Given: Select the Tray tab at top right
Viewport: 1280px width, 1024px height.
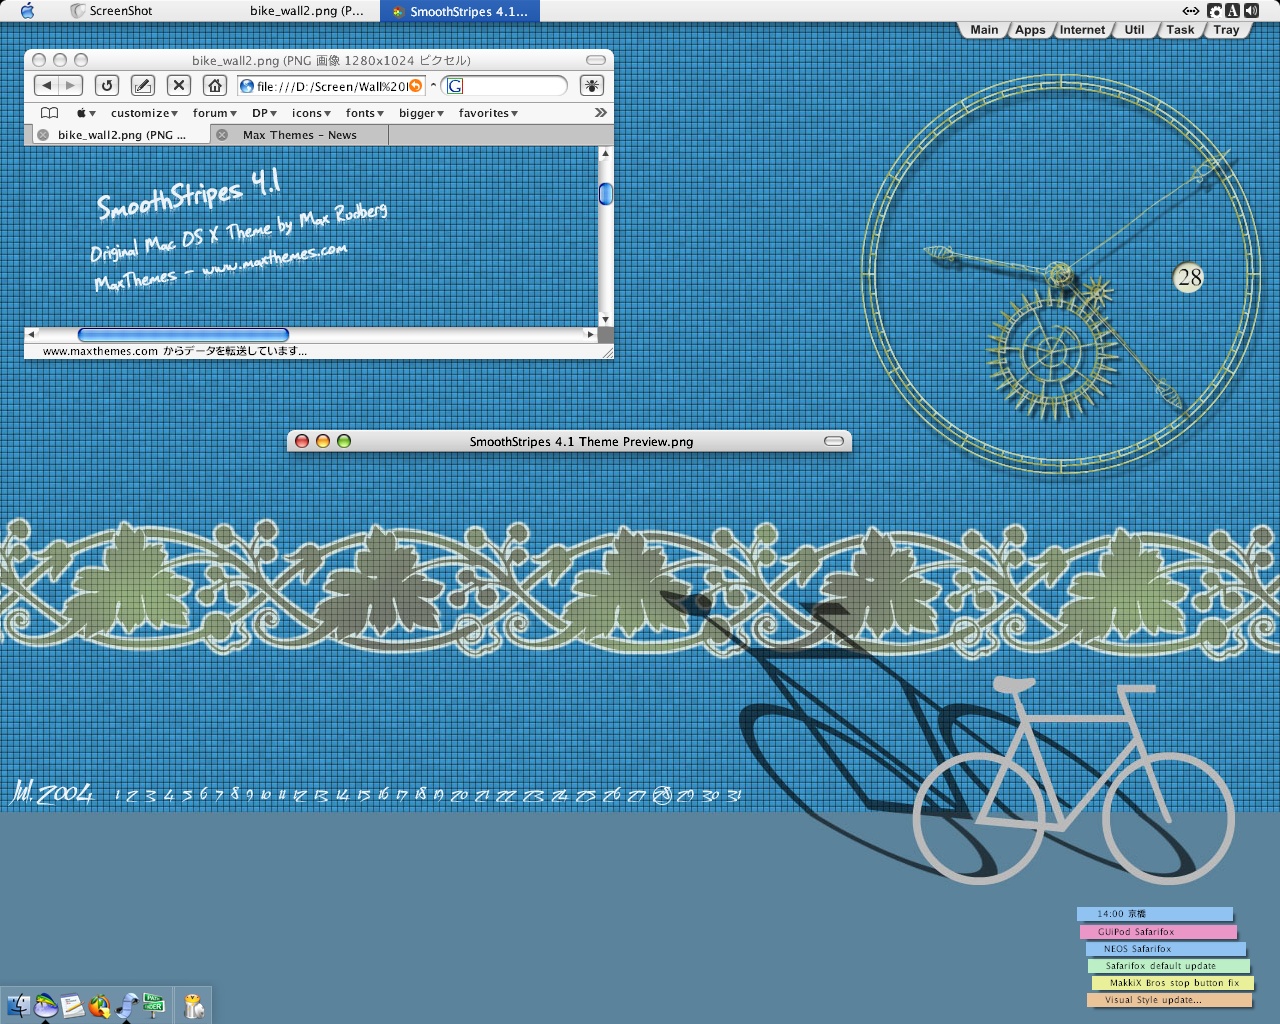Looking at the screenshot, I should [1226, 30].
